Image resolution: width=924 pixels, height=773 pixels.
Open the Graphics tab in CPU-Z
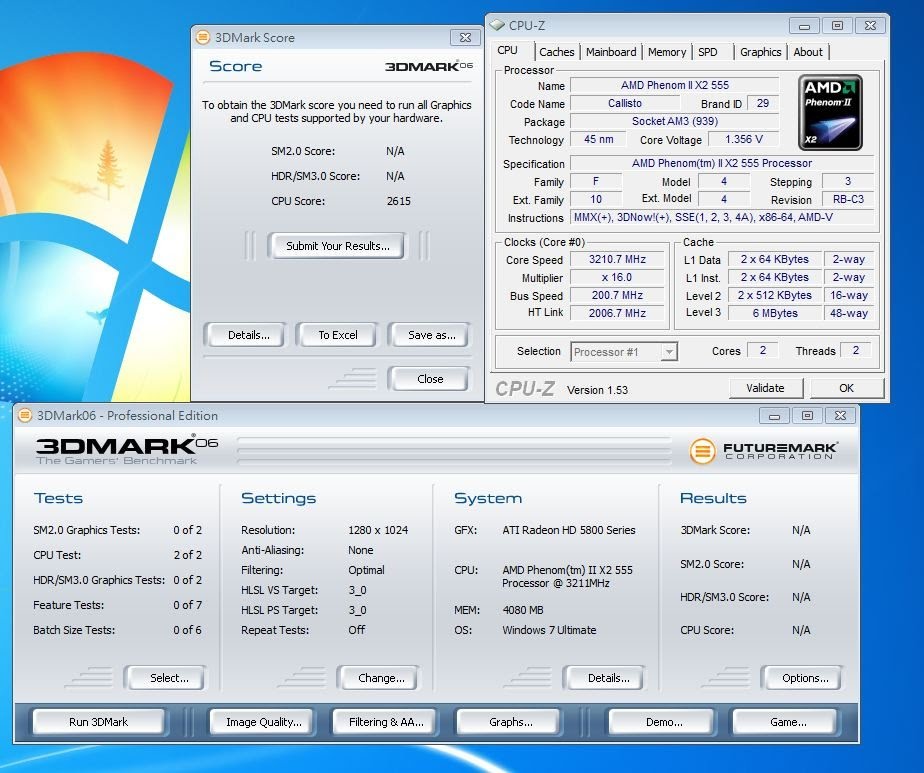tap(760, 52)
